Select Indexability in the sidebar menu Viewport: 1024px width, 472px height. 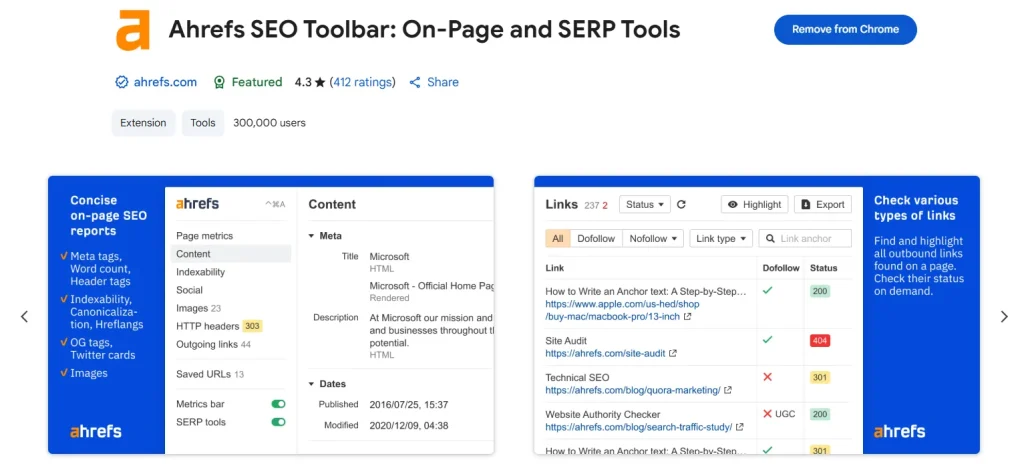click(x=201, y=272)
